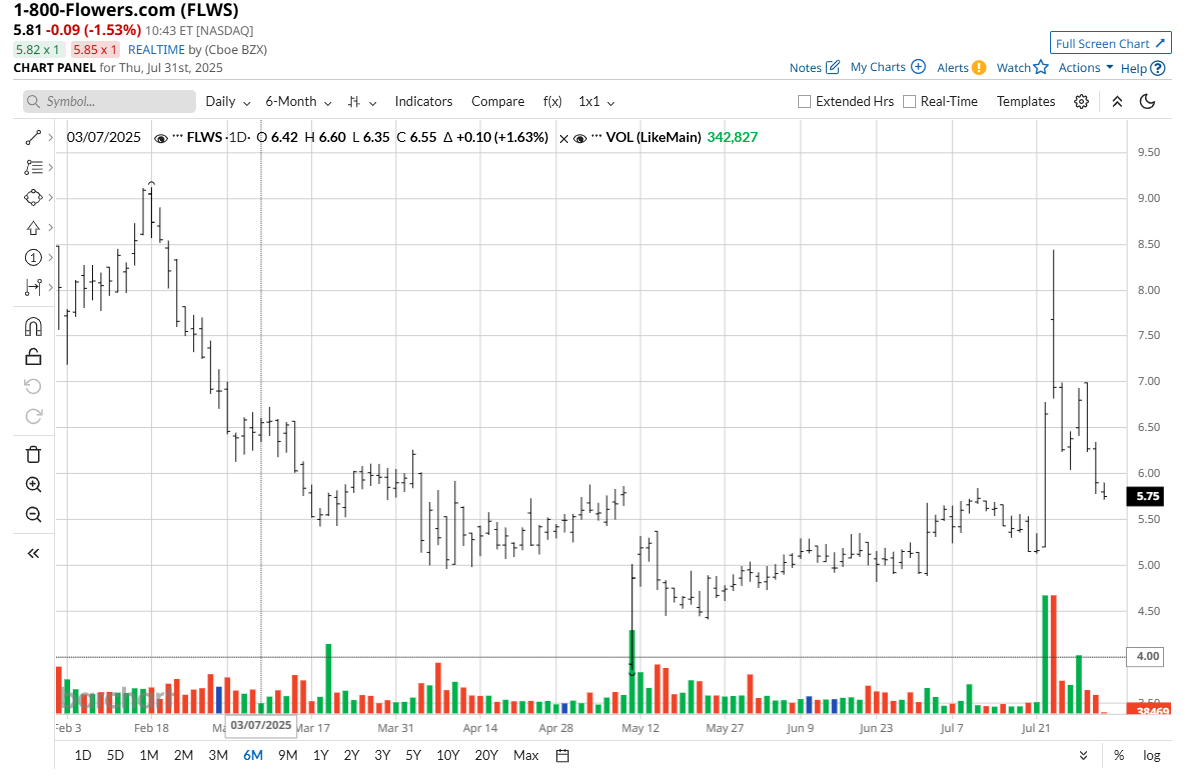Screen dimensions: 1202x776
Task: Open the Indicators menu
Action: 423,102
